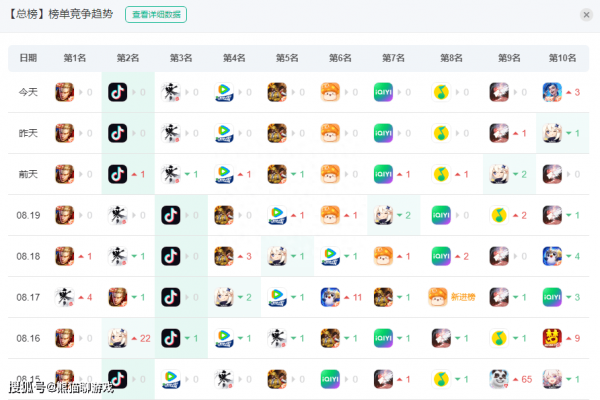Viewport: 600px width, 400px height.
Task: Click the ▲65 rank change on 08.15
Action: [x=523, y=379]
